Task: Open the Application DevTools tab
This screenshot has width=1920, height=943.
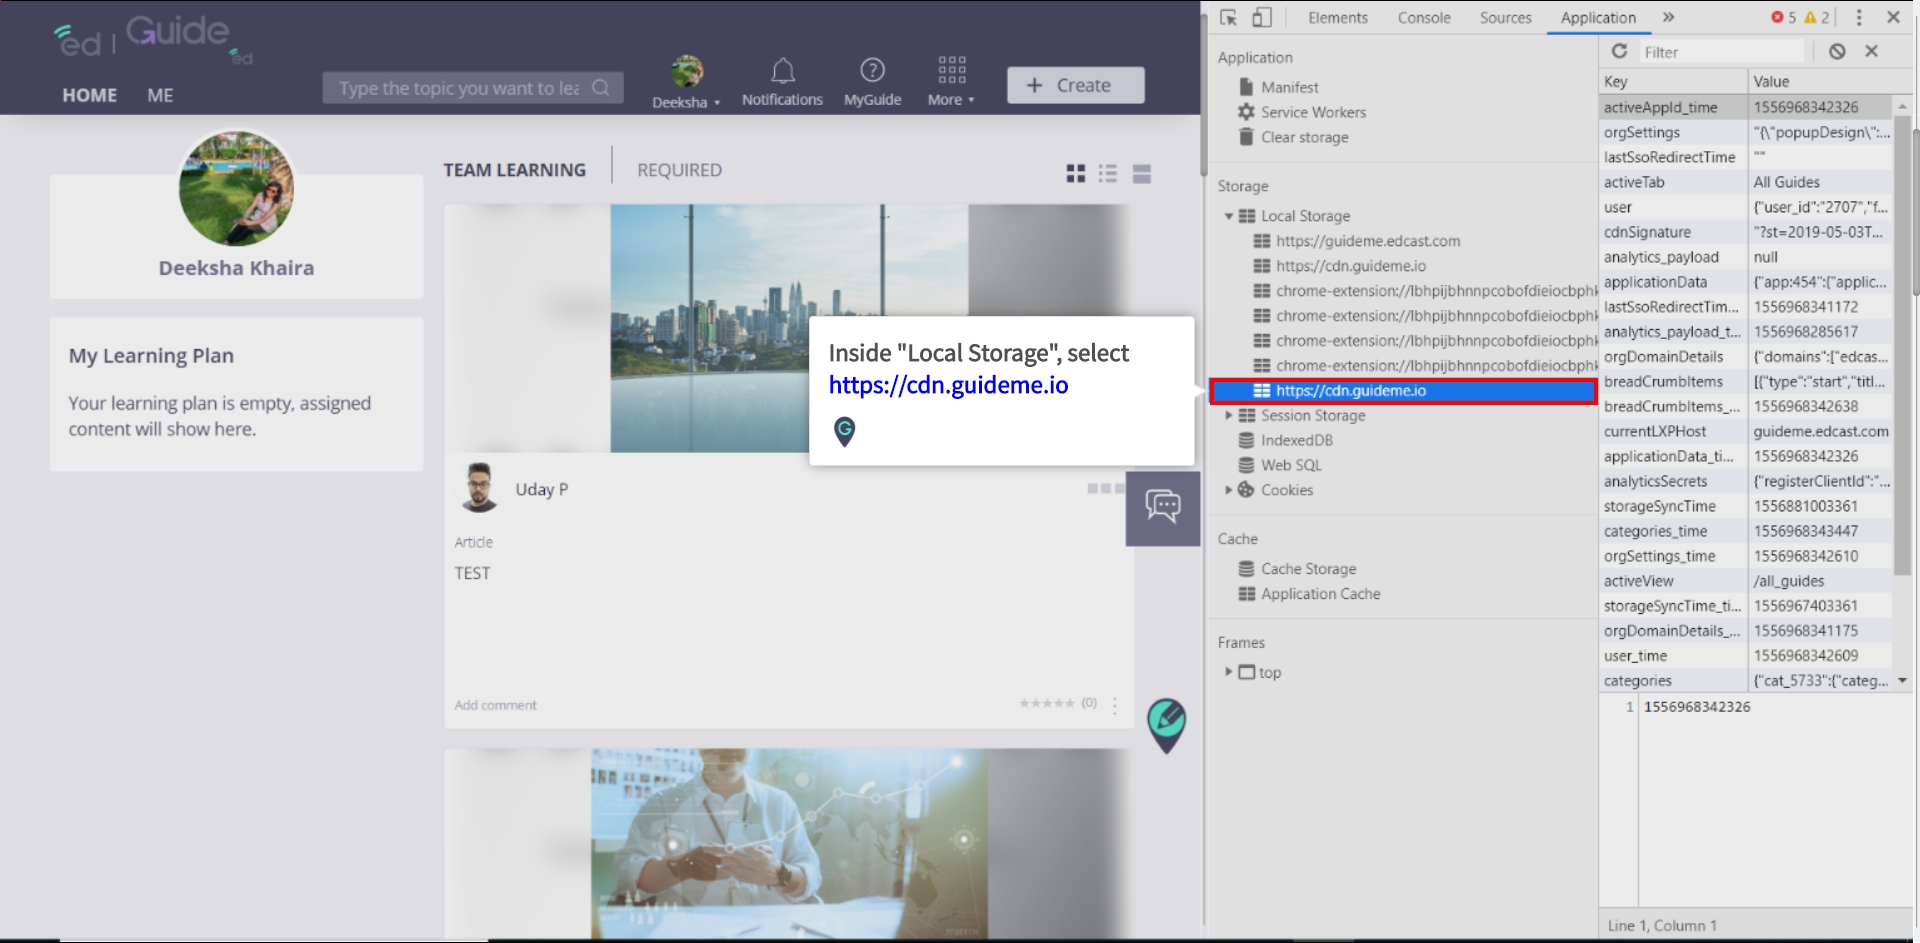Action: click(x=1598, y=17)
